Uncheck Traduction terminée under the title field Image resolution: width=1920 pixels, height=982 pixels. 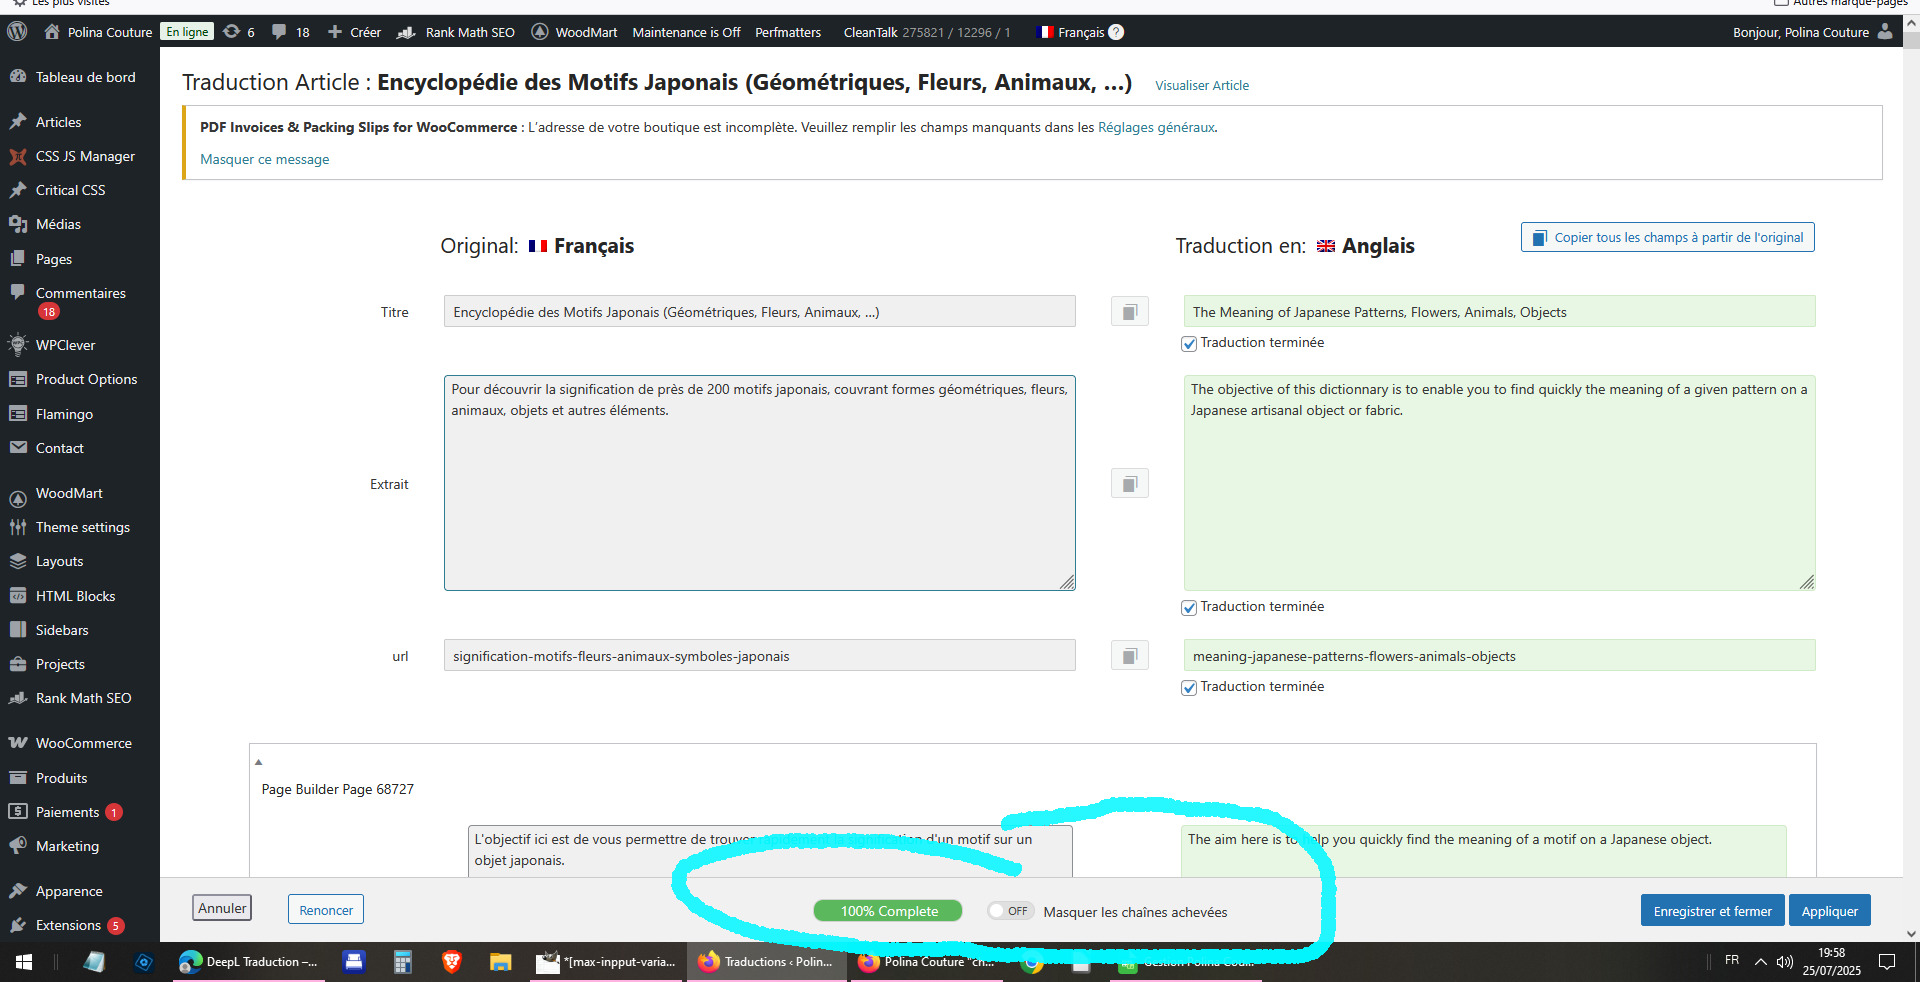[x=1189, y=344]
